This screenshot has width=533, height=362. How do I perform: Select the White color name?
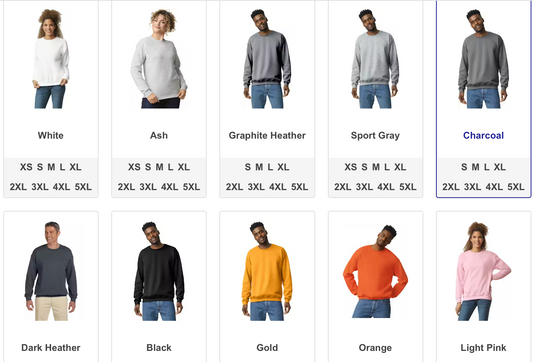coord(51,135)
